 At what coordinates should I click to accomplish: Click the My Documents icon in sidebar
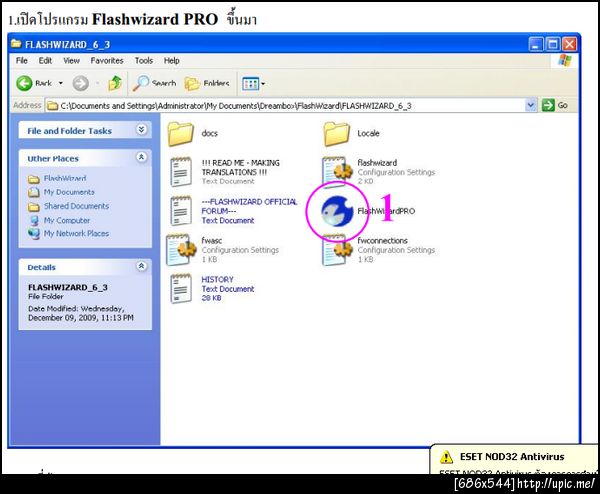click(x=34, y=192)
